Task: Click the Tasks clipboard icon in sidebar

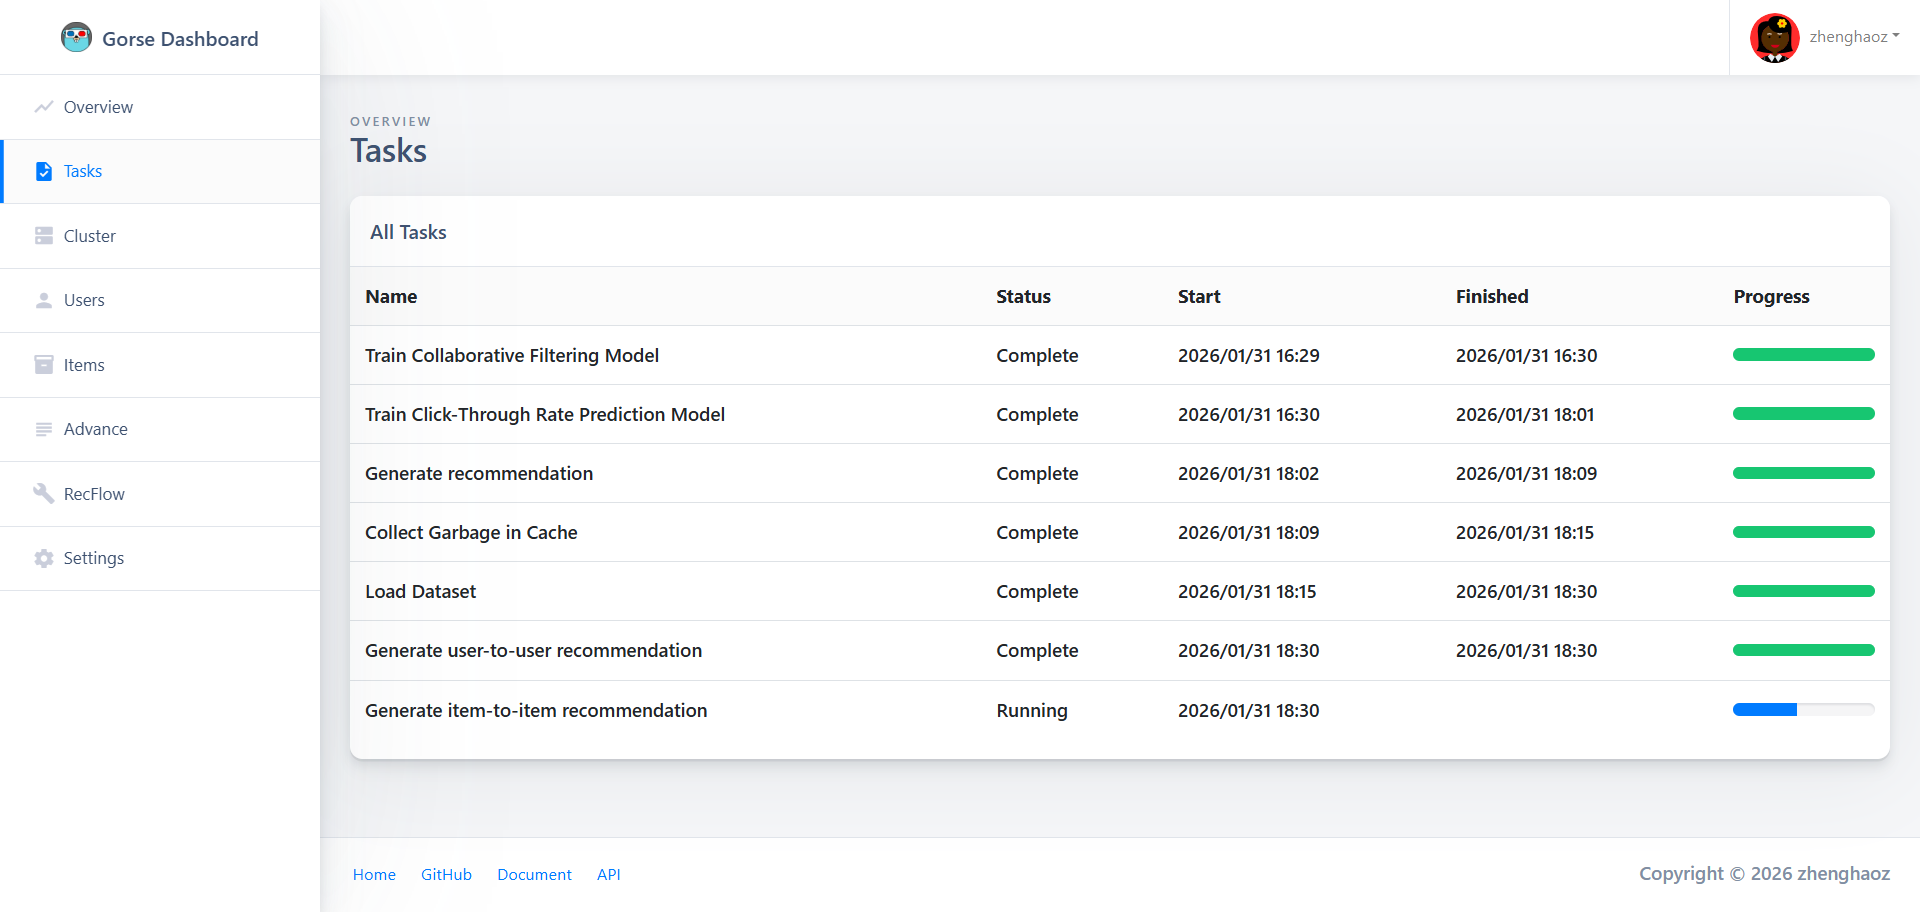Action: coord(43,171)
